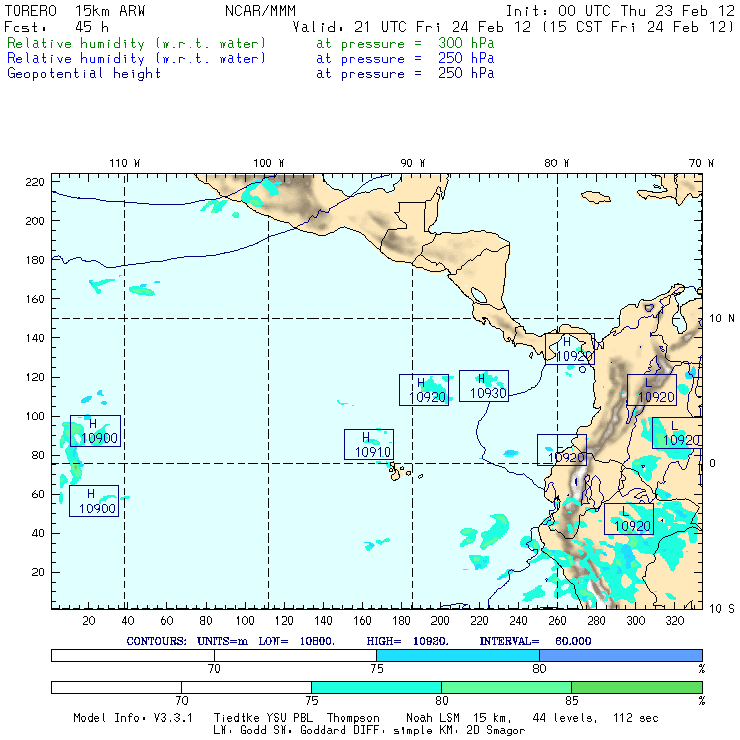Click the 'Noah LSM' text
740x740 pixels.
[433, 718]
